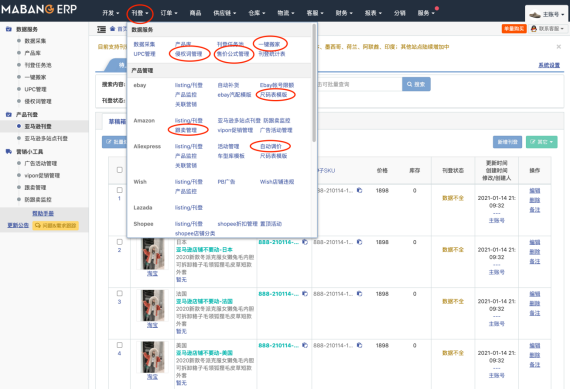Viewport: 571px width, 389px height.
Task: Toggle sidebar collapse icon in breadcrumb bar
Action: click(x=102, y=29)
